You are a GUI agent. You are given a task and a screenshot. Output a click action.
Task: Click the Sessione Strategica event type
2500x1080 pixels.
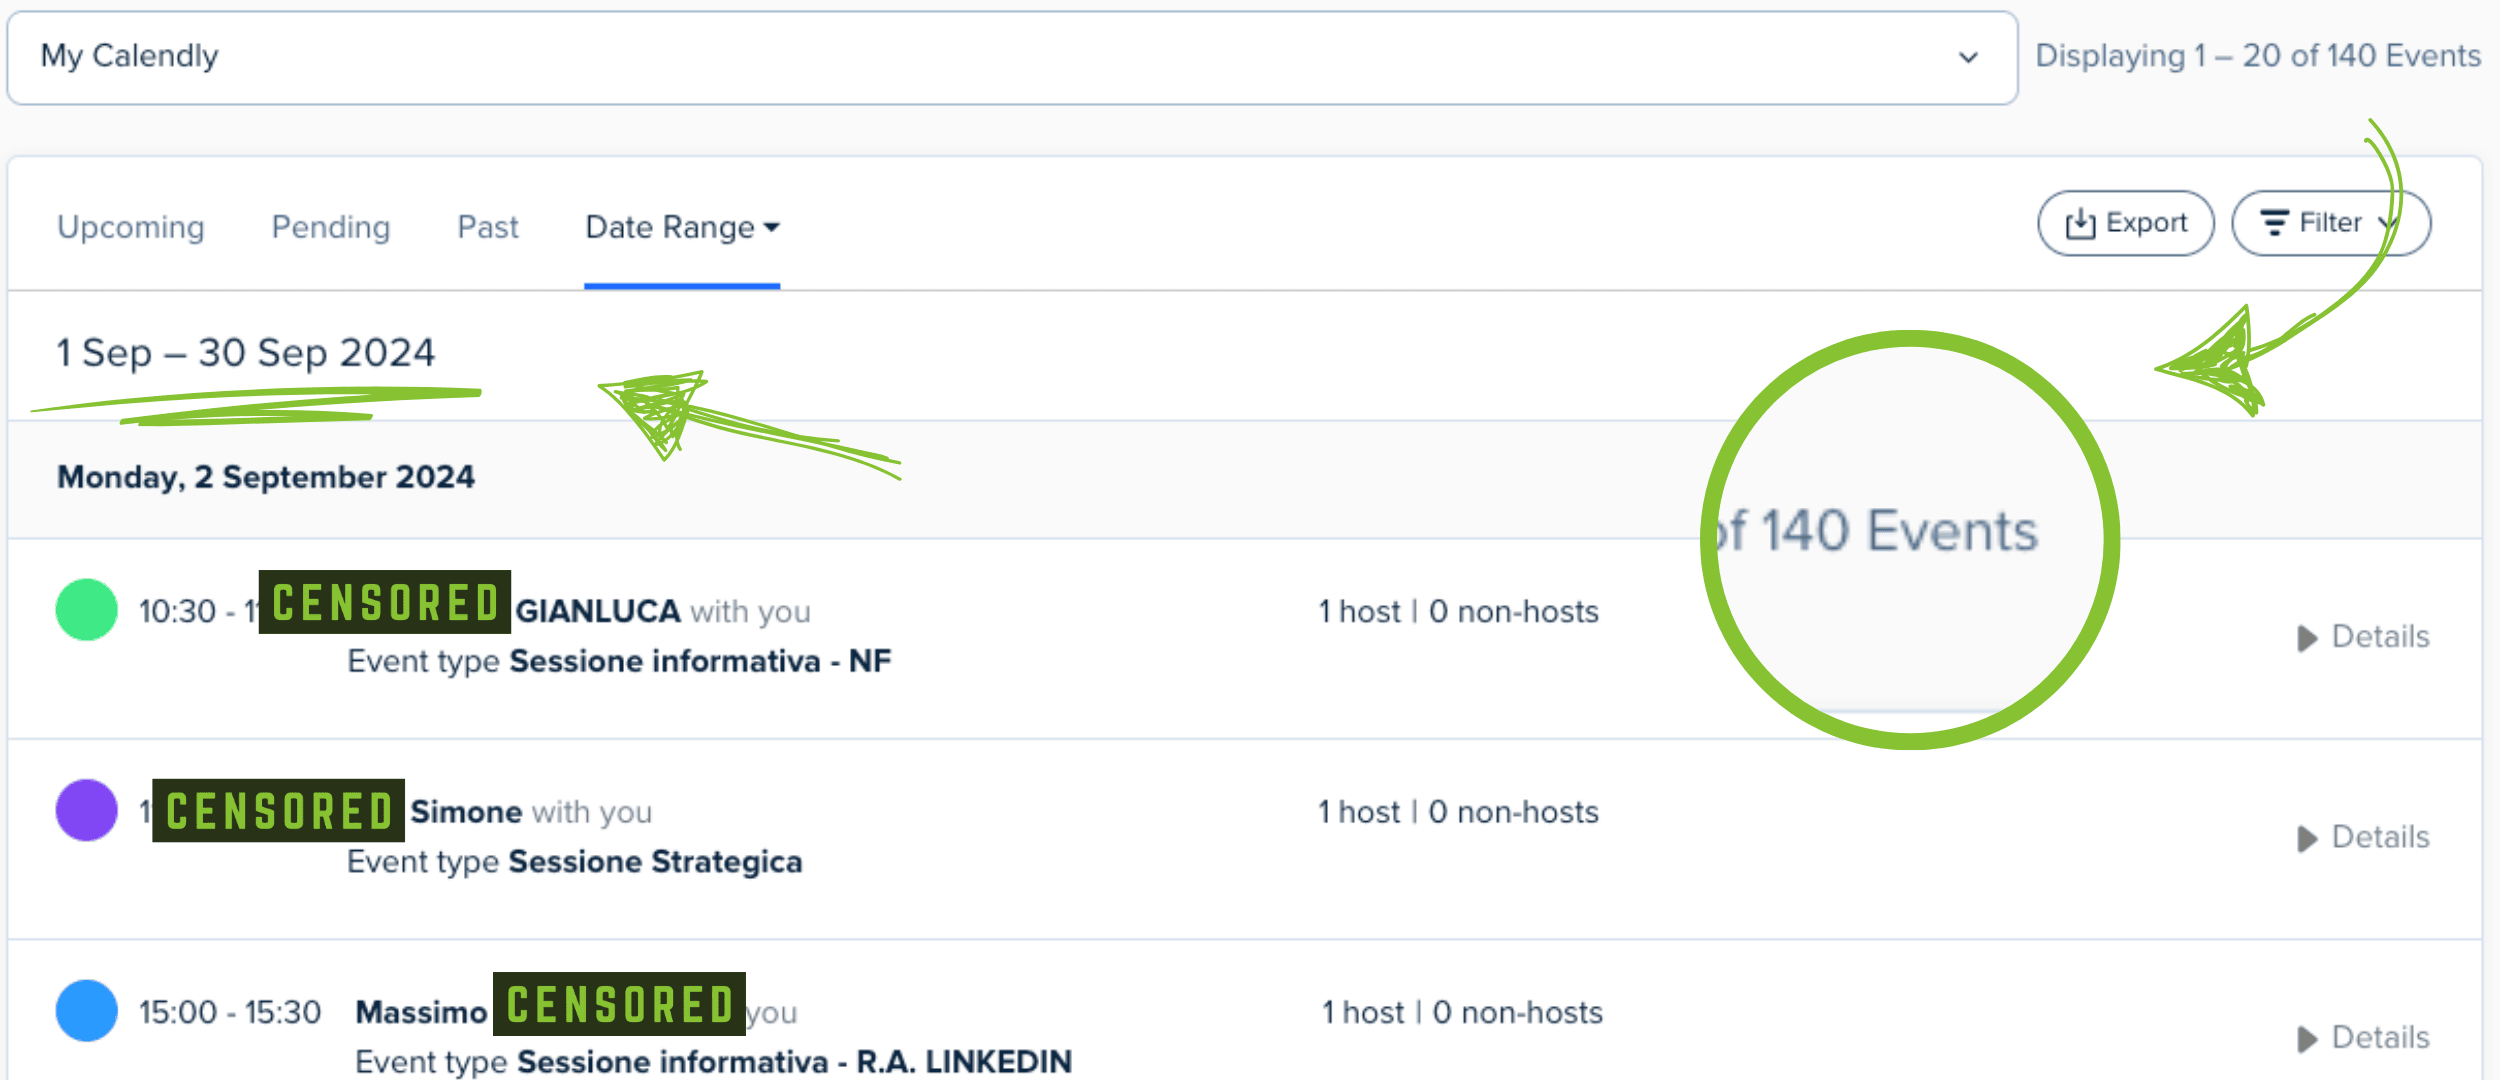(x=655, y=862)
